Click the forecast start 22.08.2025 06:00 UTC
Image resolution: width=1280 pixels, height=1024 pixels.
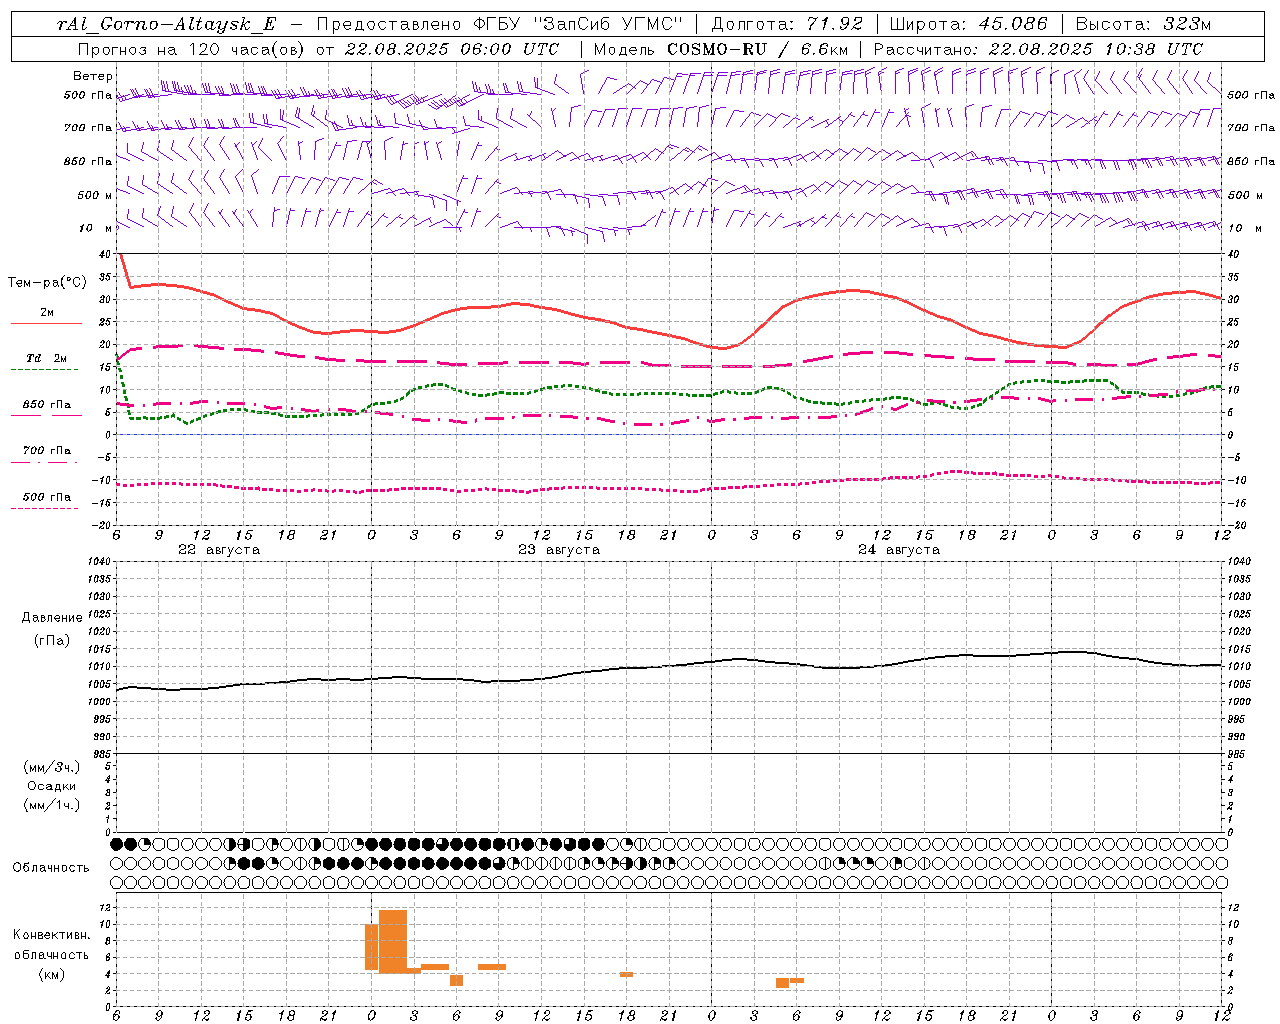click(x=451, y=49)
